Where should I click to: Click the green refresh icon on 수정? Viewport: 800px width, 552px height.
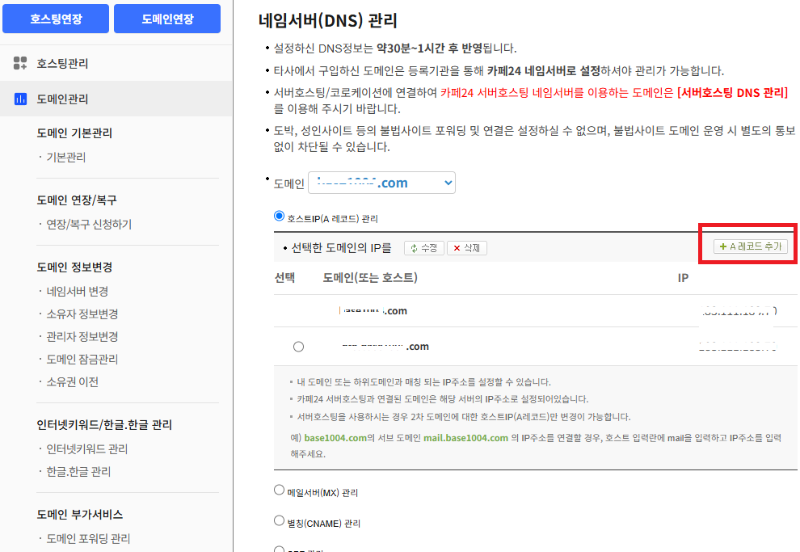[414, 248]
